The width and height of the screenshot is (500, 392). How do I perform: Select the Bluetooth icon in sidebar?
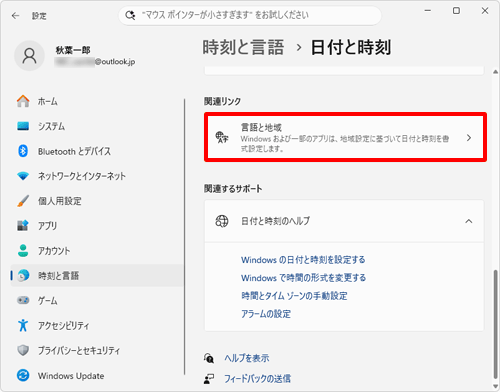(23, 151)
